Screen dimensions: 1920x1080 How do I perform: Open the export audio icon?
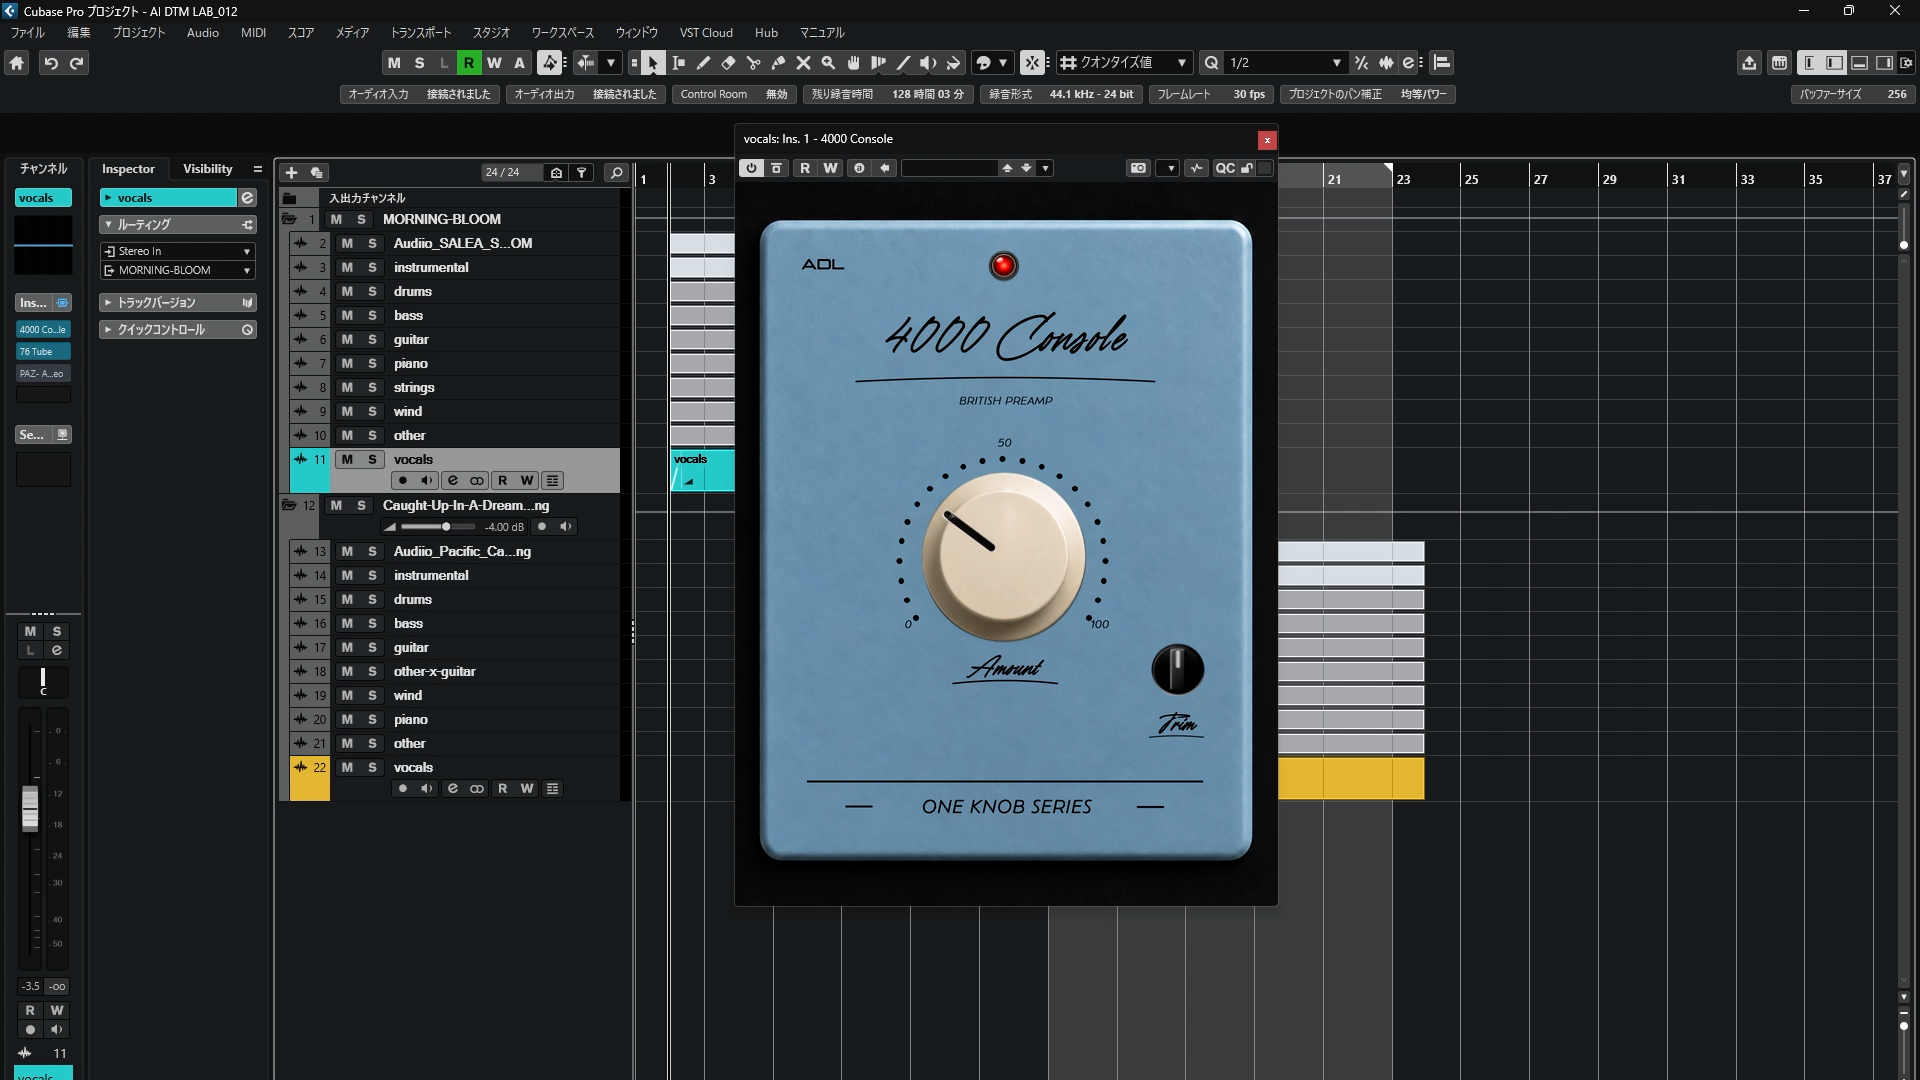pos(1748,63)
